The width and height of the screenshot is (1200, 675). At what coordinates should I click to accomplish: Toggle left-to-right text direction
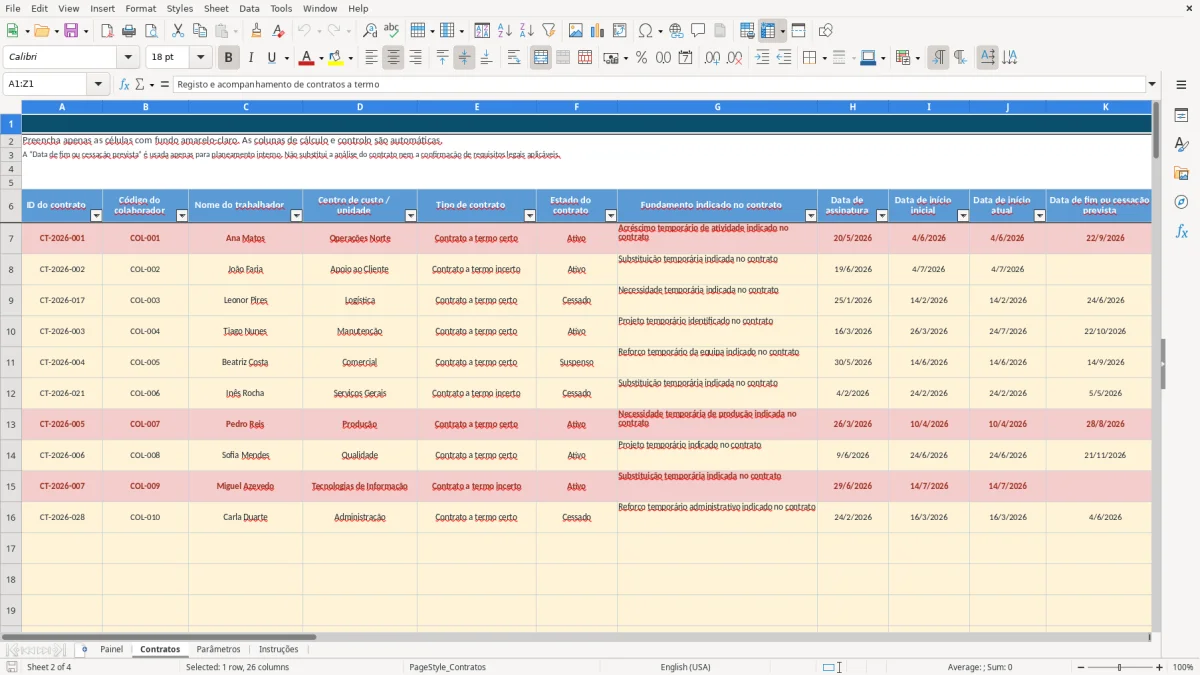click(938, 58)
